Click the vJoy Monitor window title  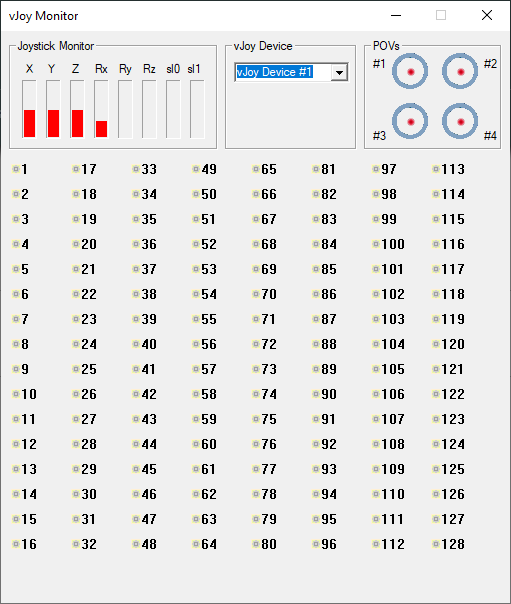click(x=44, y=16)
